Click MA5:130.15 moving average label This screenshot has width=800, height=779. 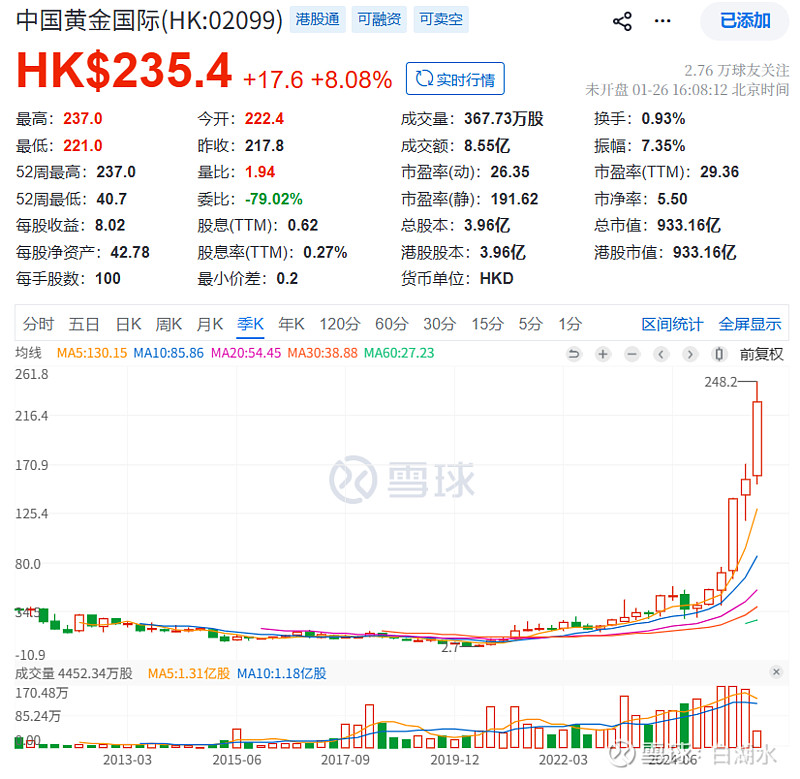tap(92, 353)
